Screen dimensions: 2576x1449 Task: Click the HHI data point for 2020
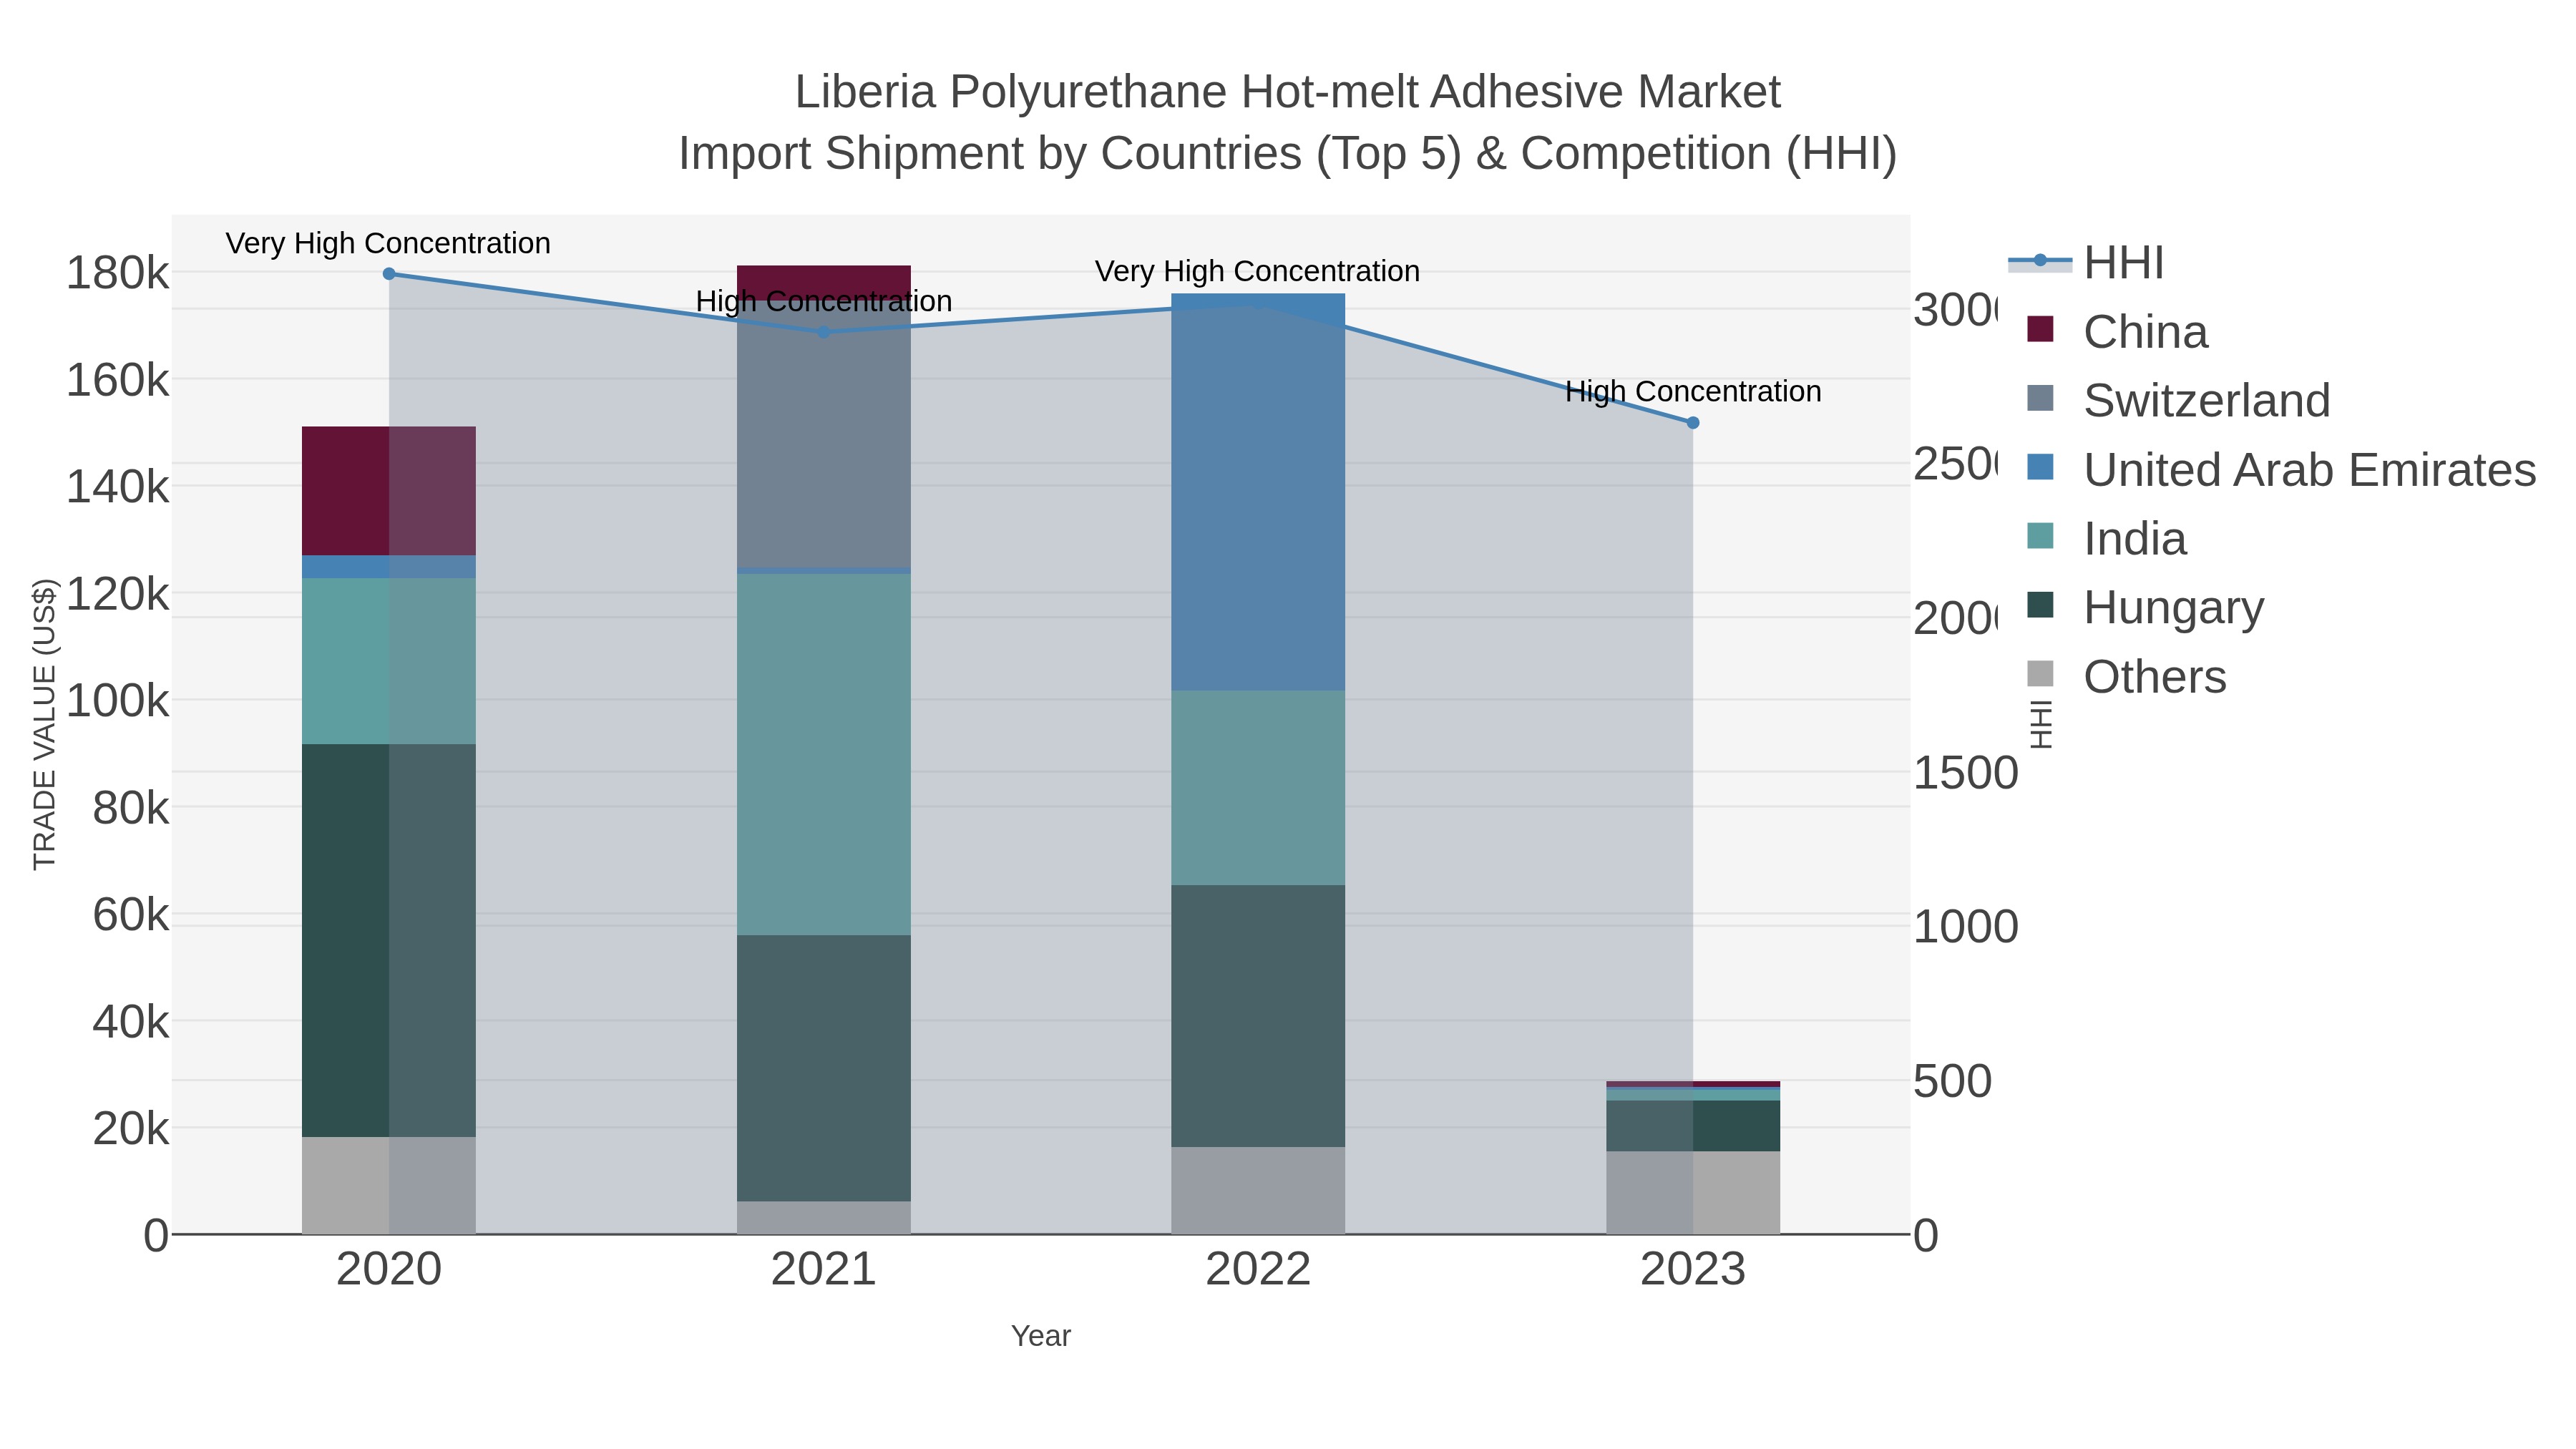pyautogui.click(x=389, y=274)
